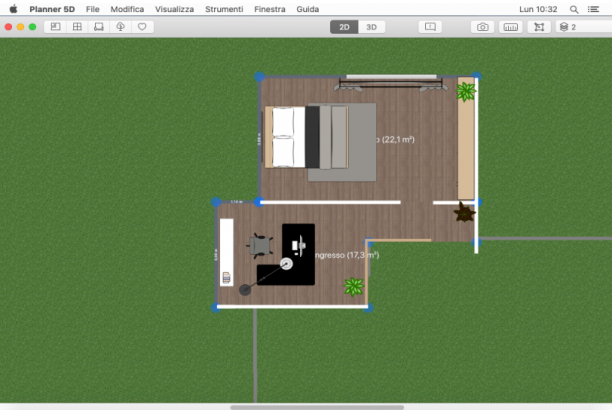Click the top-left bedroom wall corner handle
The height and width of the screenshot is (410, 612).
[259, 77]
